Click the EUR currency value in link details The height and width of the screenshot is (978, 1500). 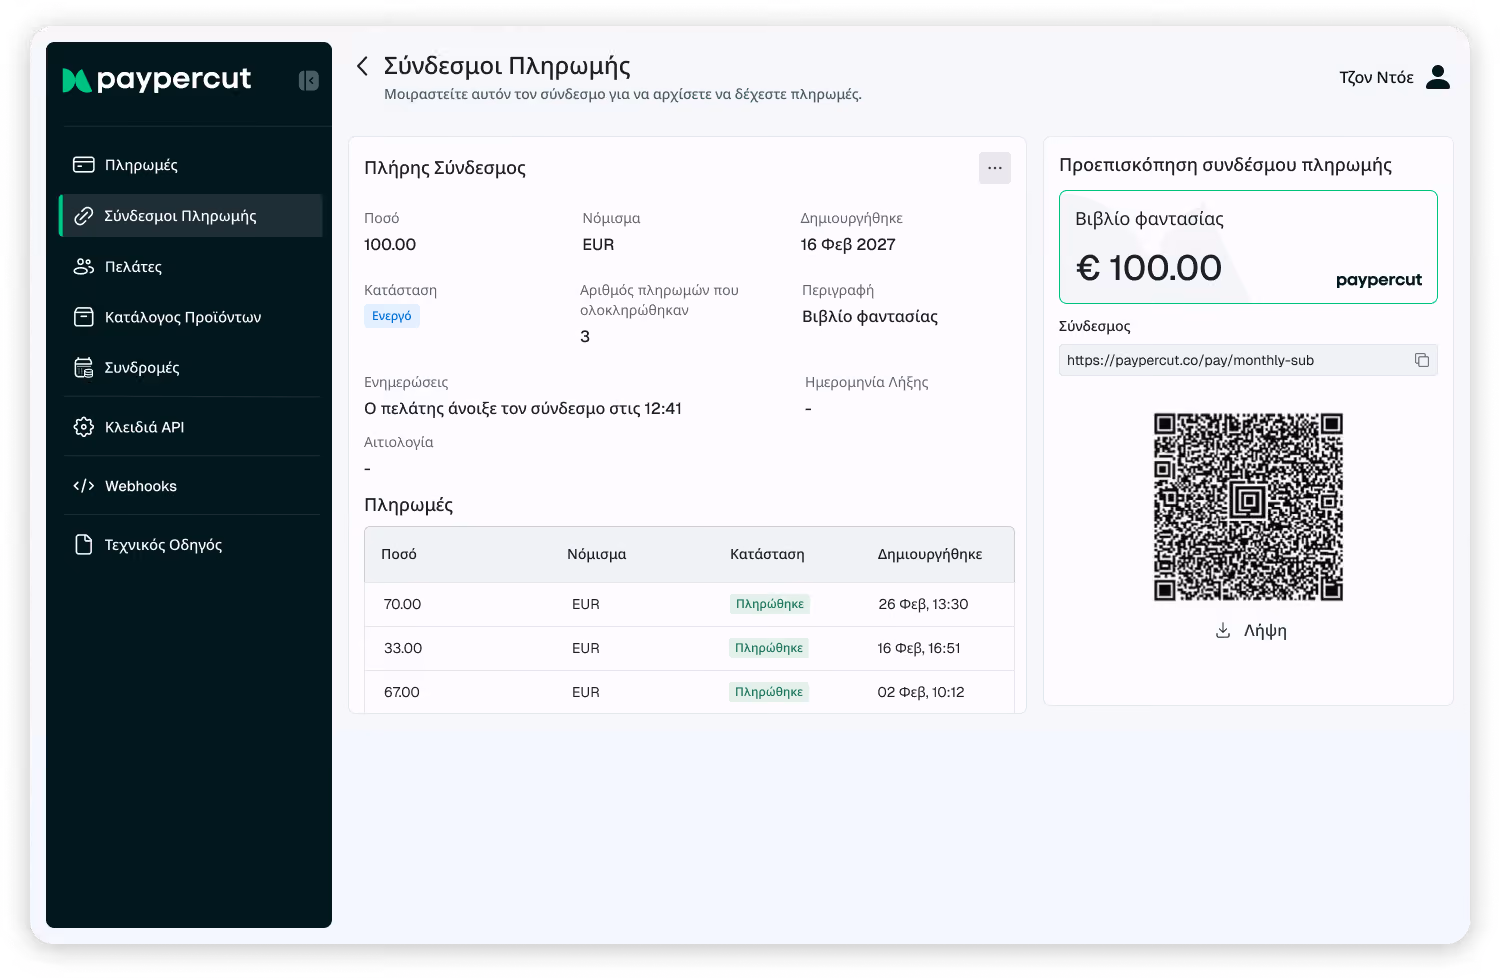[598, 244]
